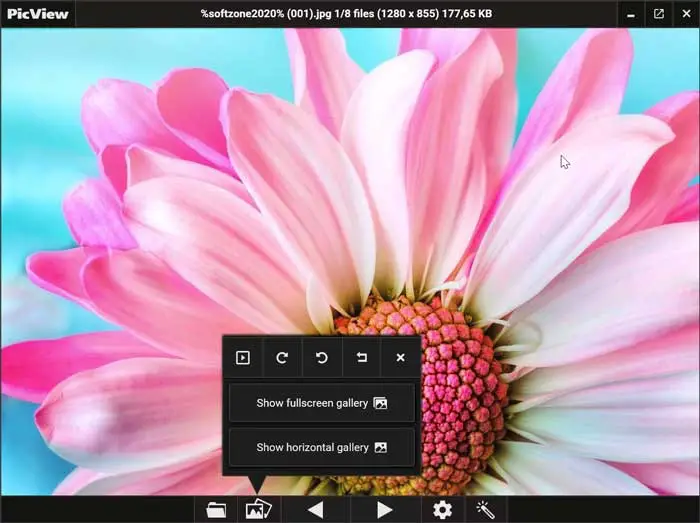Go to the next image
The height and width of the screenshot is (523, 700).
pos(385,510)
